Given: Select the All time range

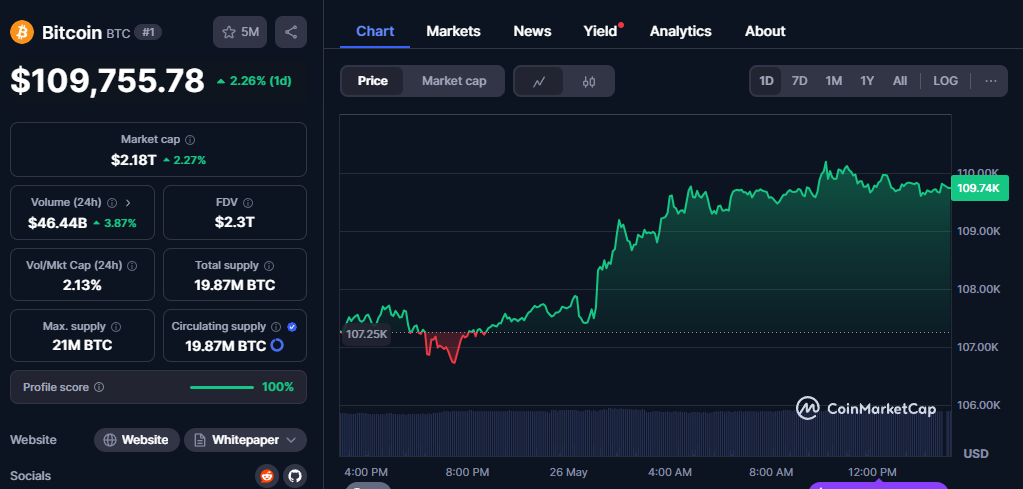Looking at the screenshot, I should pyautogui.click(x=900, y=81).
